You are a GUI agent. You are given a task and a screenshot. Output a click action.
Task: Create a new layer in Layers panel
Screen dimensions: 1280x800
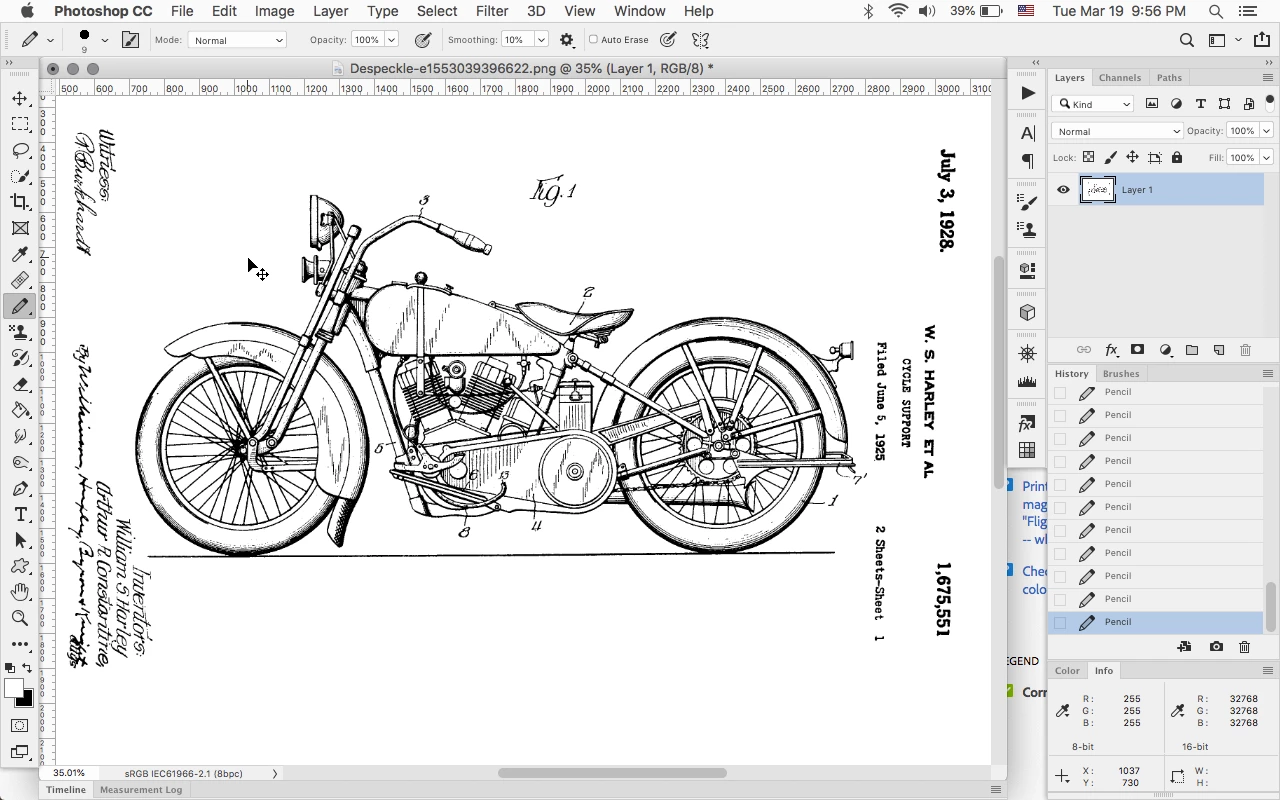click(x=1219, y=350)
